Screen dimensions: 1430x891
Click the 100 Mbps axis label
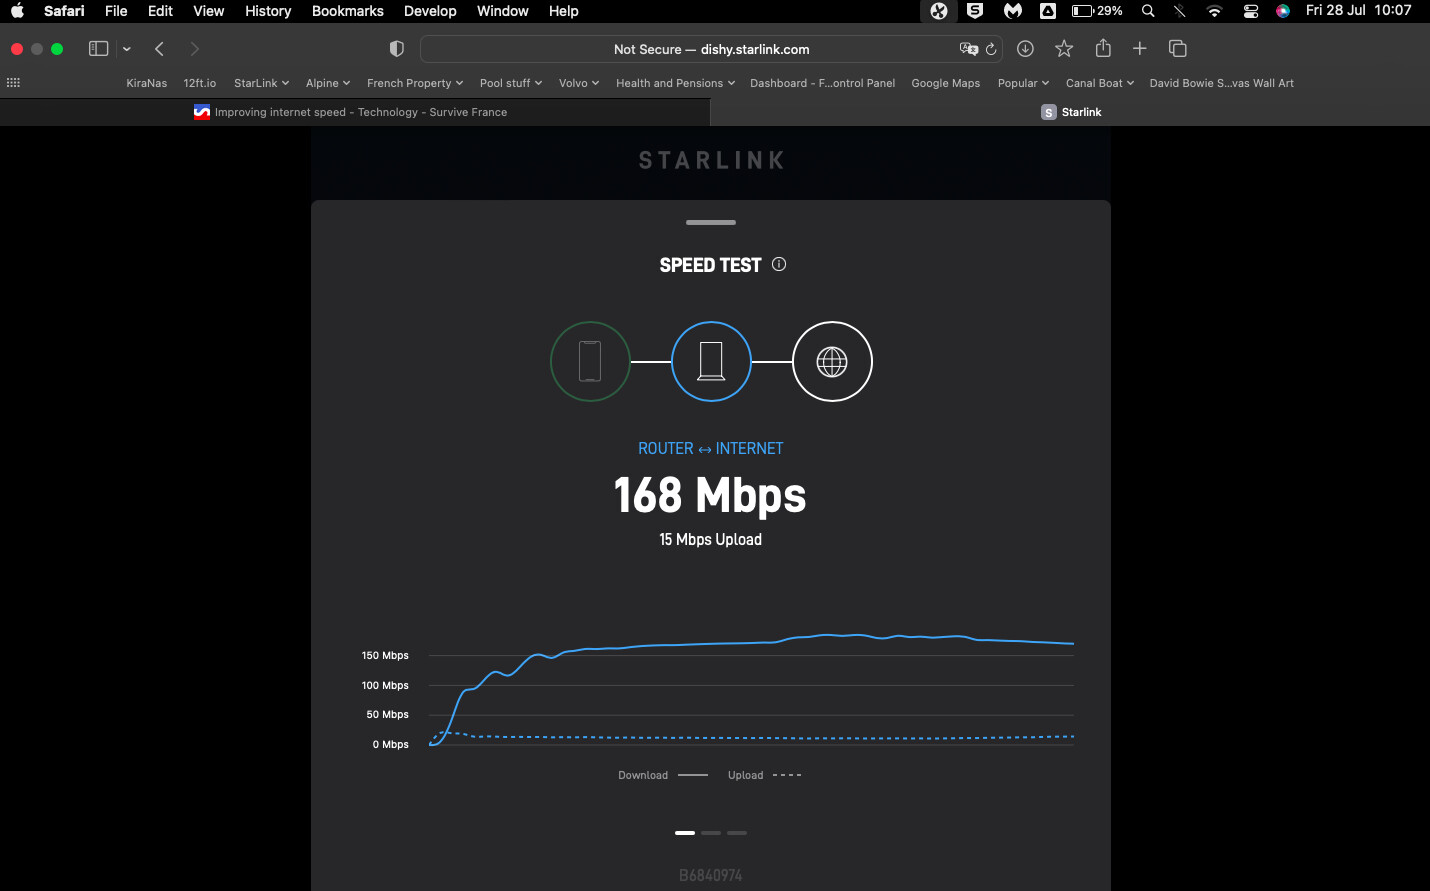[x=385, y=685]
